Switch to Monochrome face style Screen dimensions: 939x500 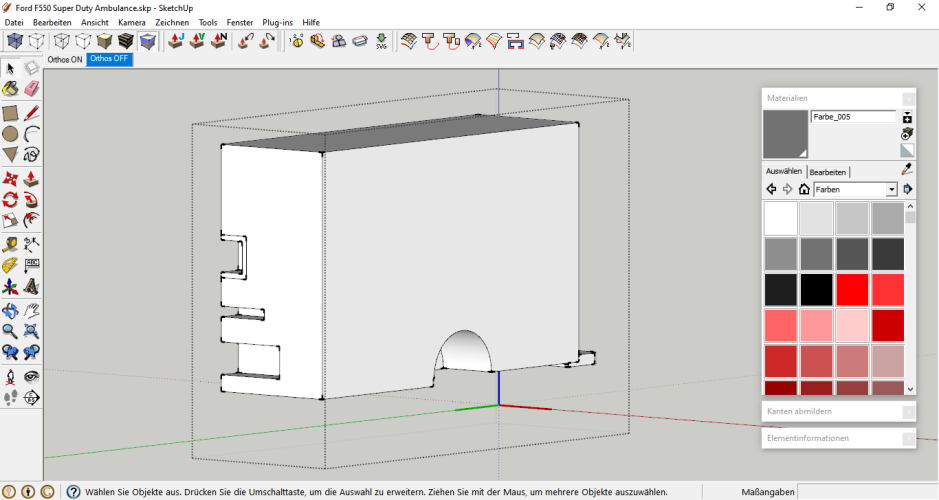coord(147,41)
